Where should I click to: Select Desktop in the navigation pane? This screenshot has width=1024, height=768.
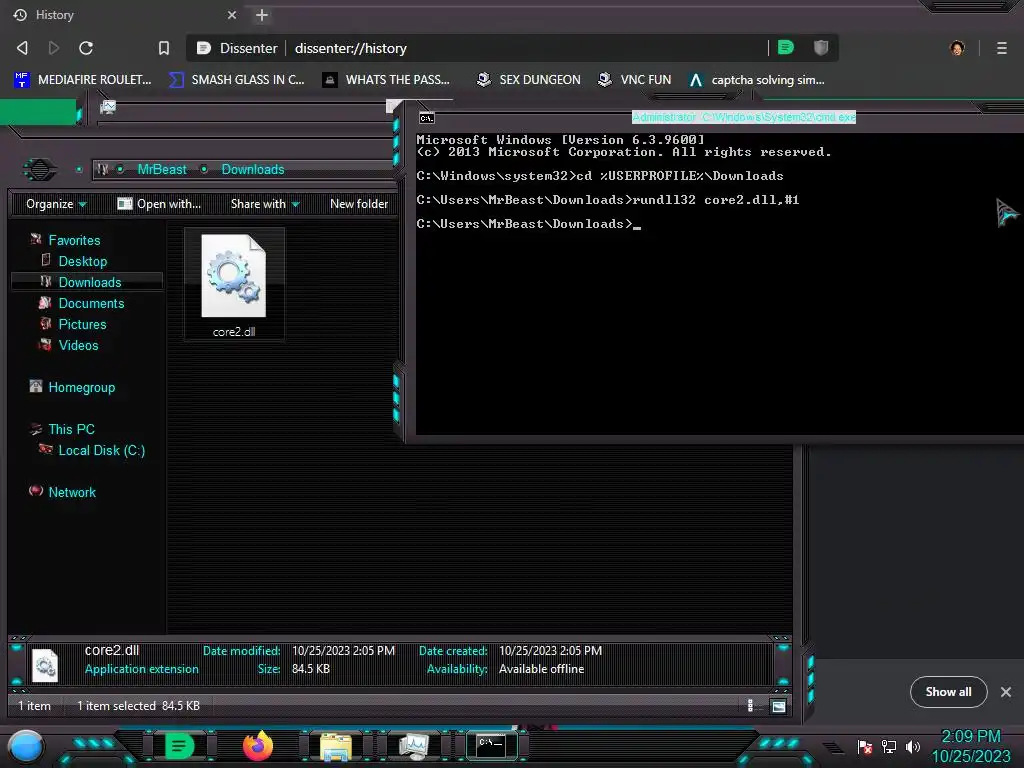(x=82, y=261)
